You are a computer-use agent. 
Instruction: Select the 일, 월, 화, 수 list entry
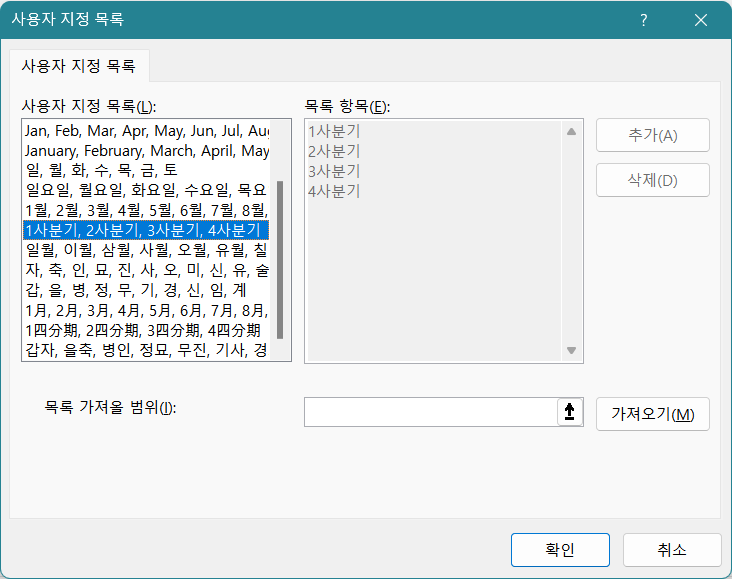[x=146, y=170]
